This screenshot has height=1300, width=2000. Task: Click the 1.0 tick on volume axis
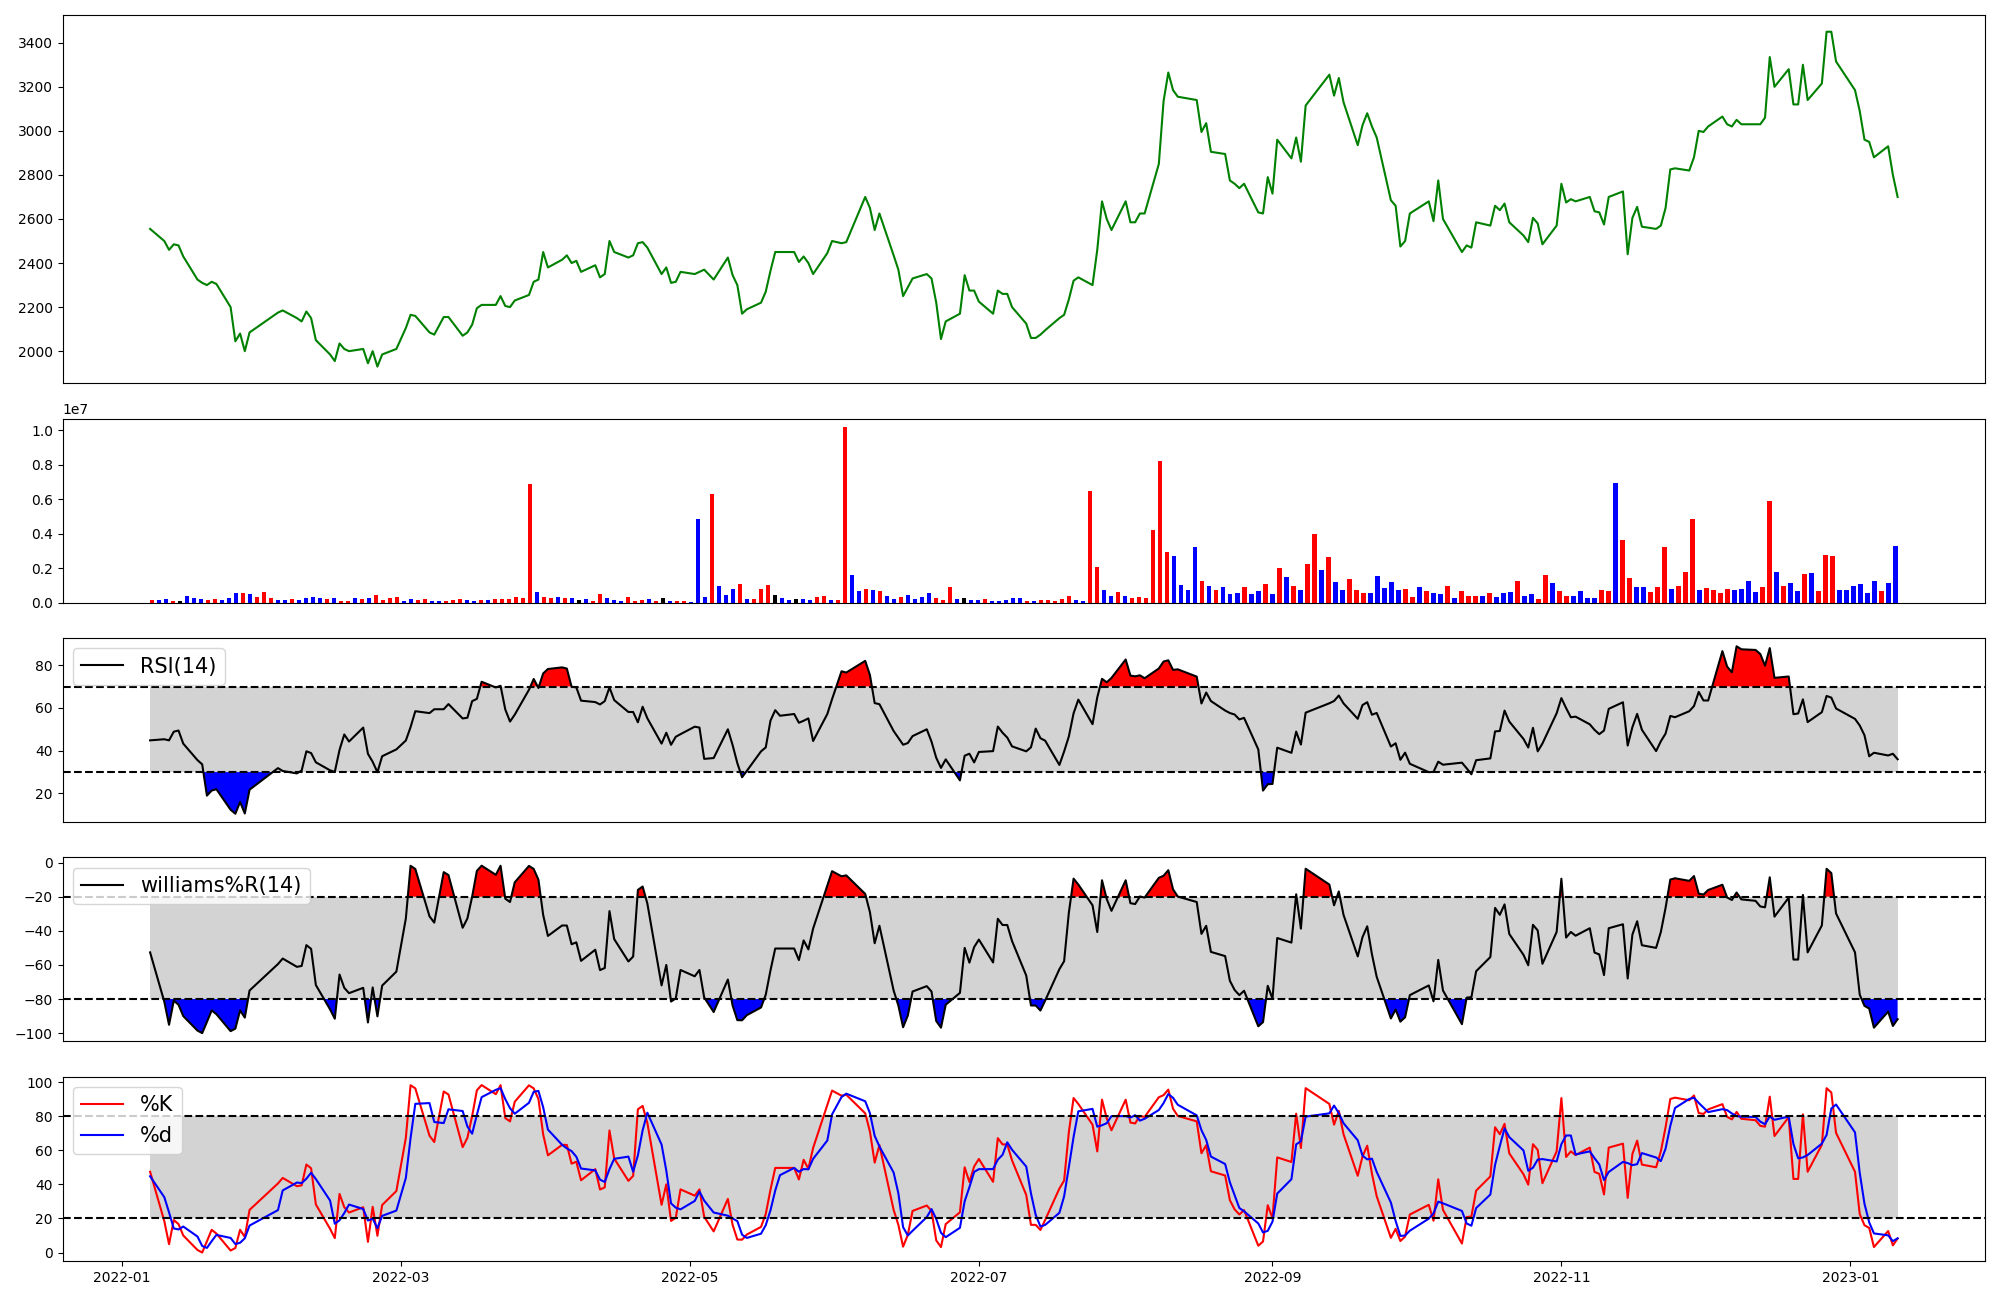[x=42, y=431]
